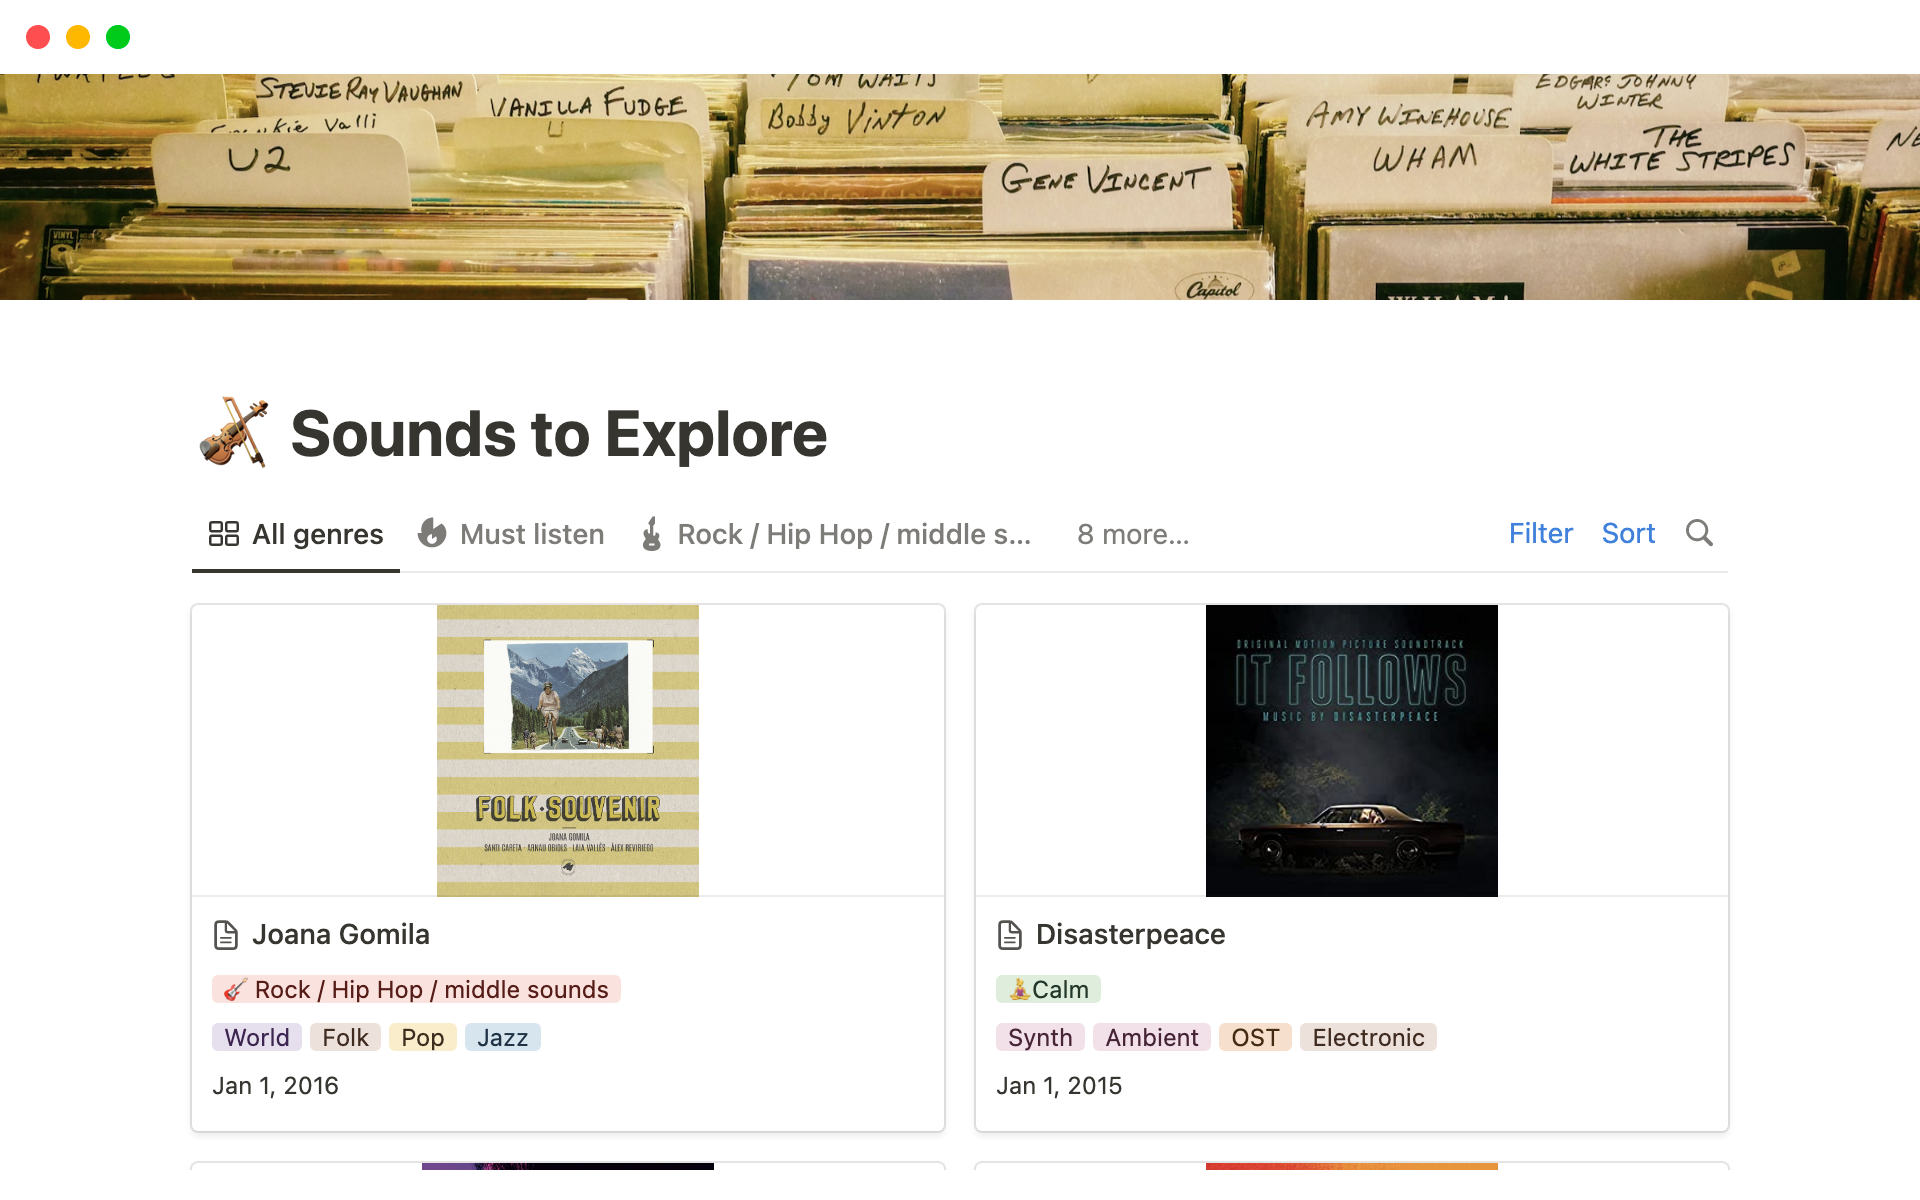Open the Filter options
Image resolution: width=1920 pixels, height=1200 pixels.
point(1540,533)
